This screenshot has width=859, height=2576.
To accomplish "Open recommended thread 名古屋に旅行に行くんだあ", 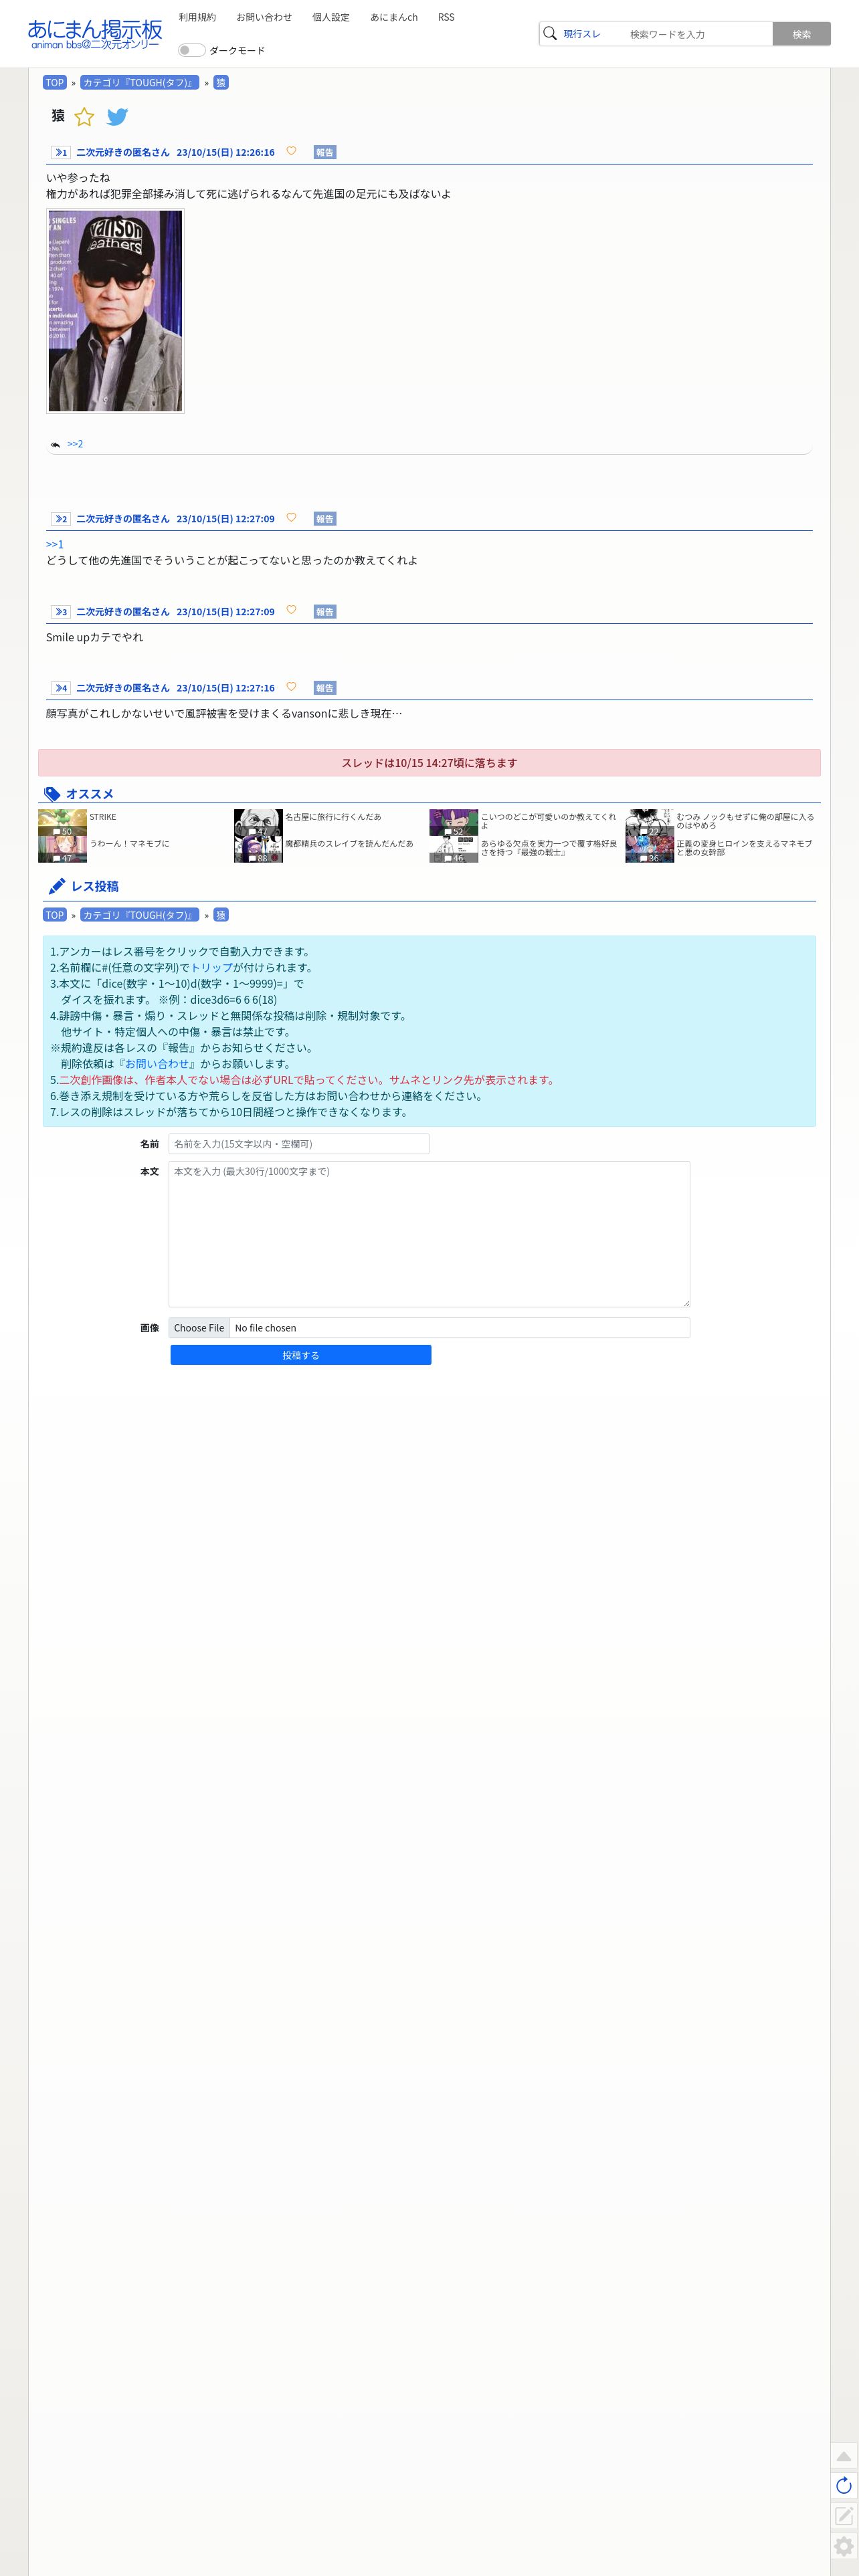I will (x=333, y=817).
